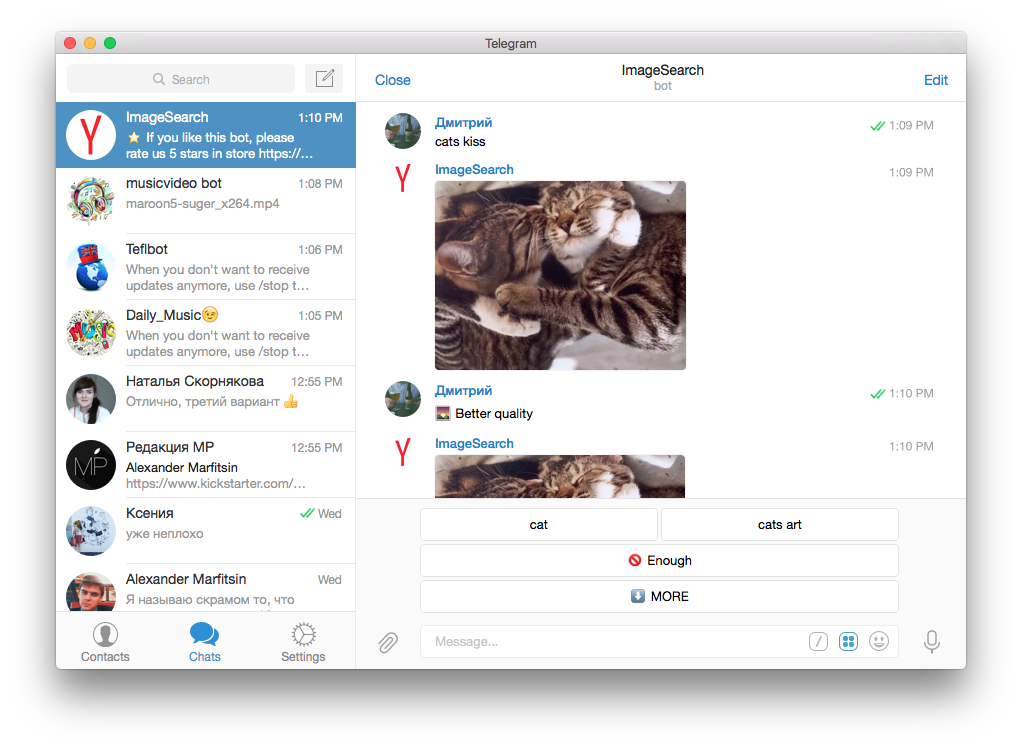Image resolution: width=1022 pixels, height=749 pixels.
Task: Click sender name Дмитрий above 'Better quality'
Action: click(x=463, y=390)
